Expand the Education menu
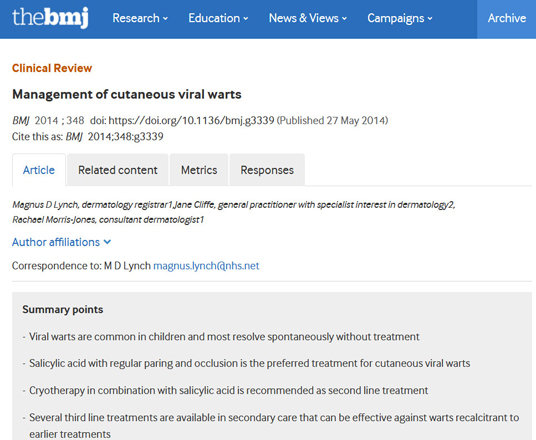This screenshot has height=440, width=536. [218, 18]
